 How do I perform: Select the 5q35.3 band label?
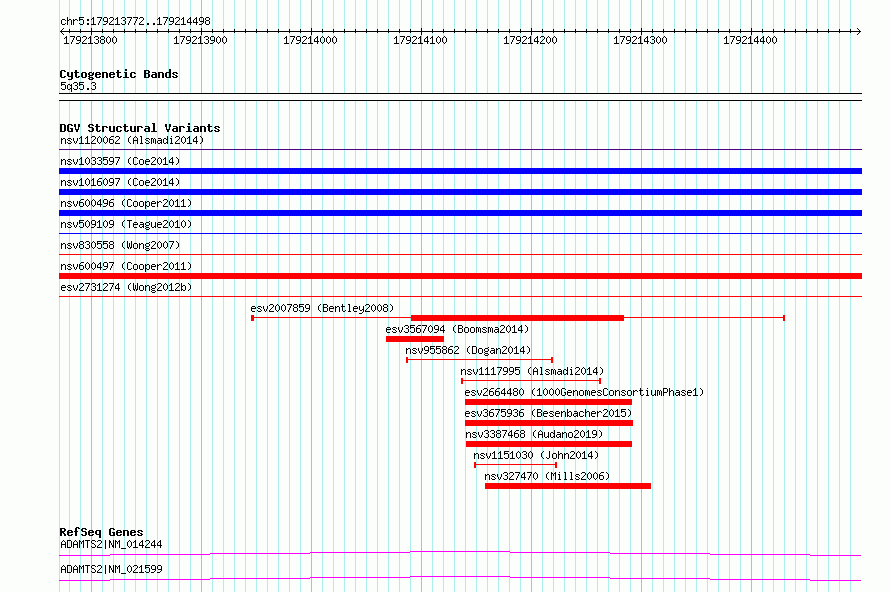click(x=78, y=86)
